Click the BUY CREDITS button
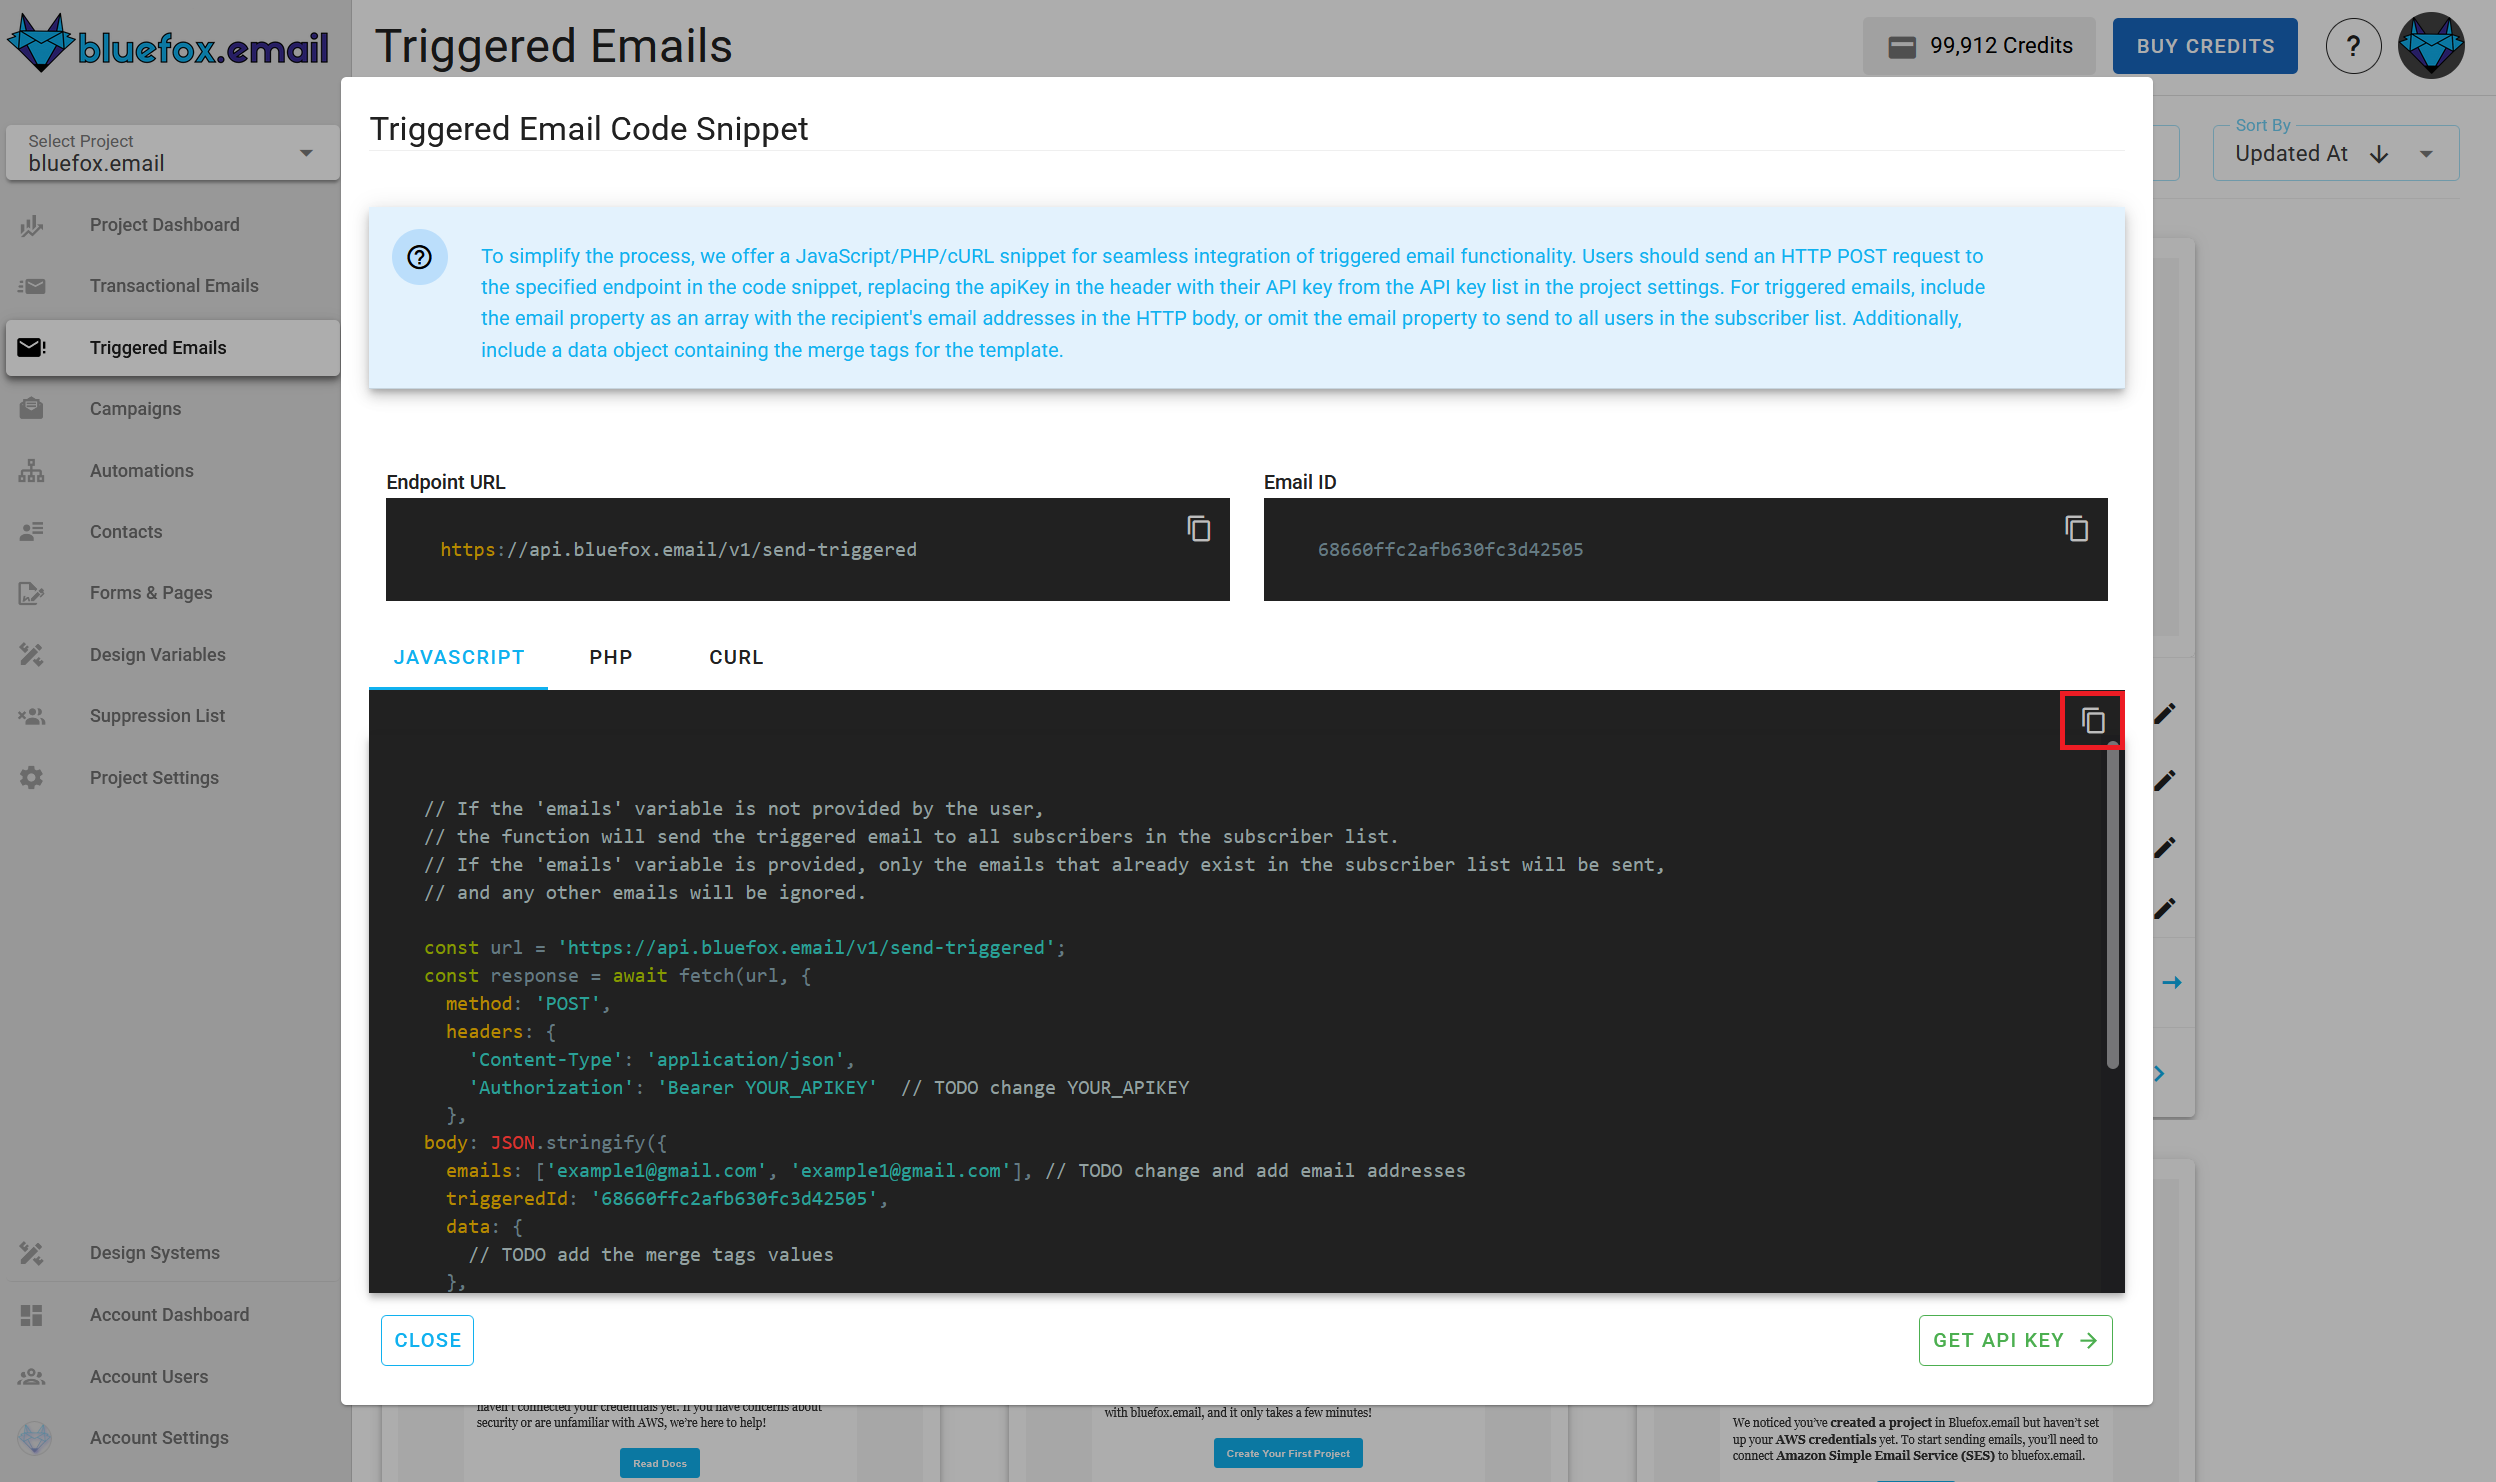The height and width of the screenshot is (1482, 2496). [2205, 46]
